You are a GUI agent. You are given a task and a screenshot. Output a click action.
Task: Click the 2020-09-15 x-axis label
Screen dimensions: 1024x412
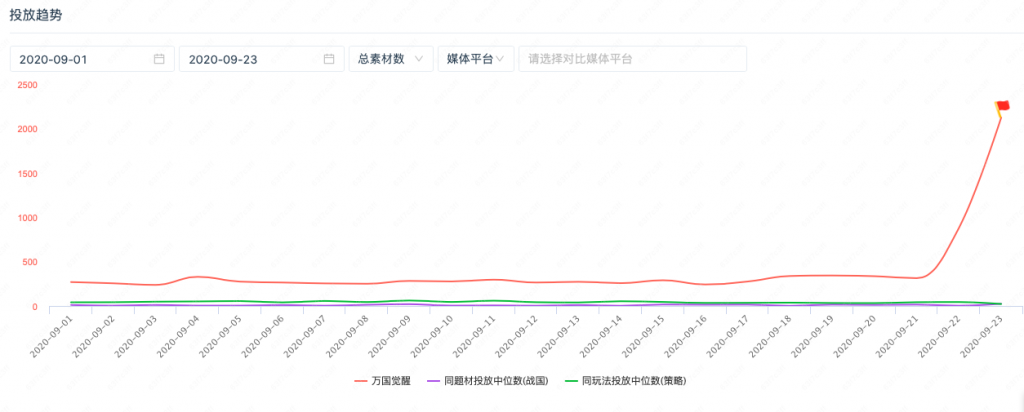pos(643,335)
